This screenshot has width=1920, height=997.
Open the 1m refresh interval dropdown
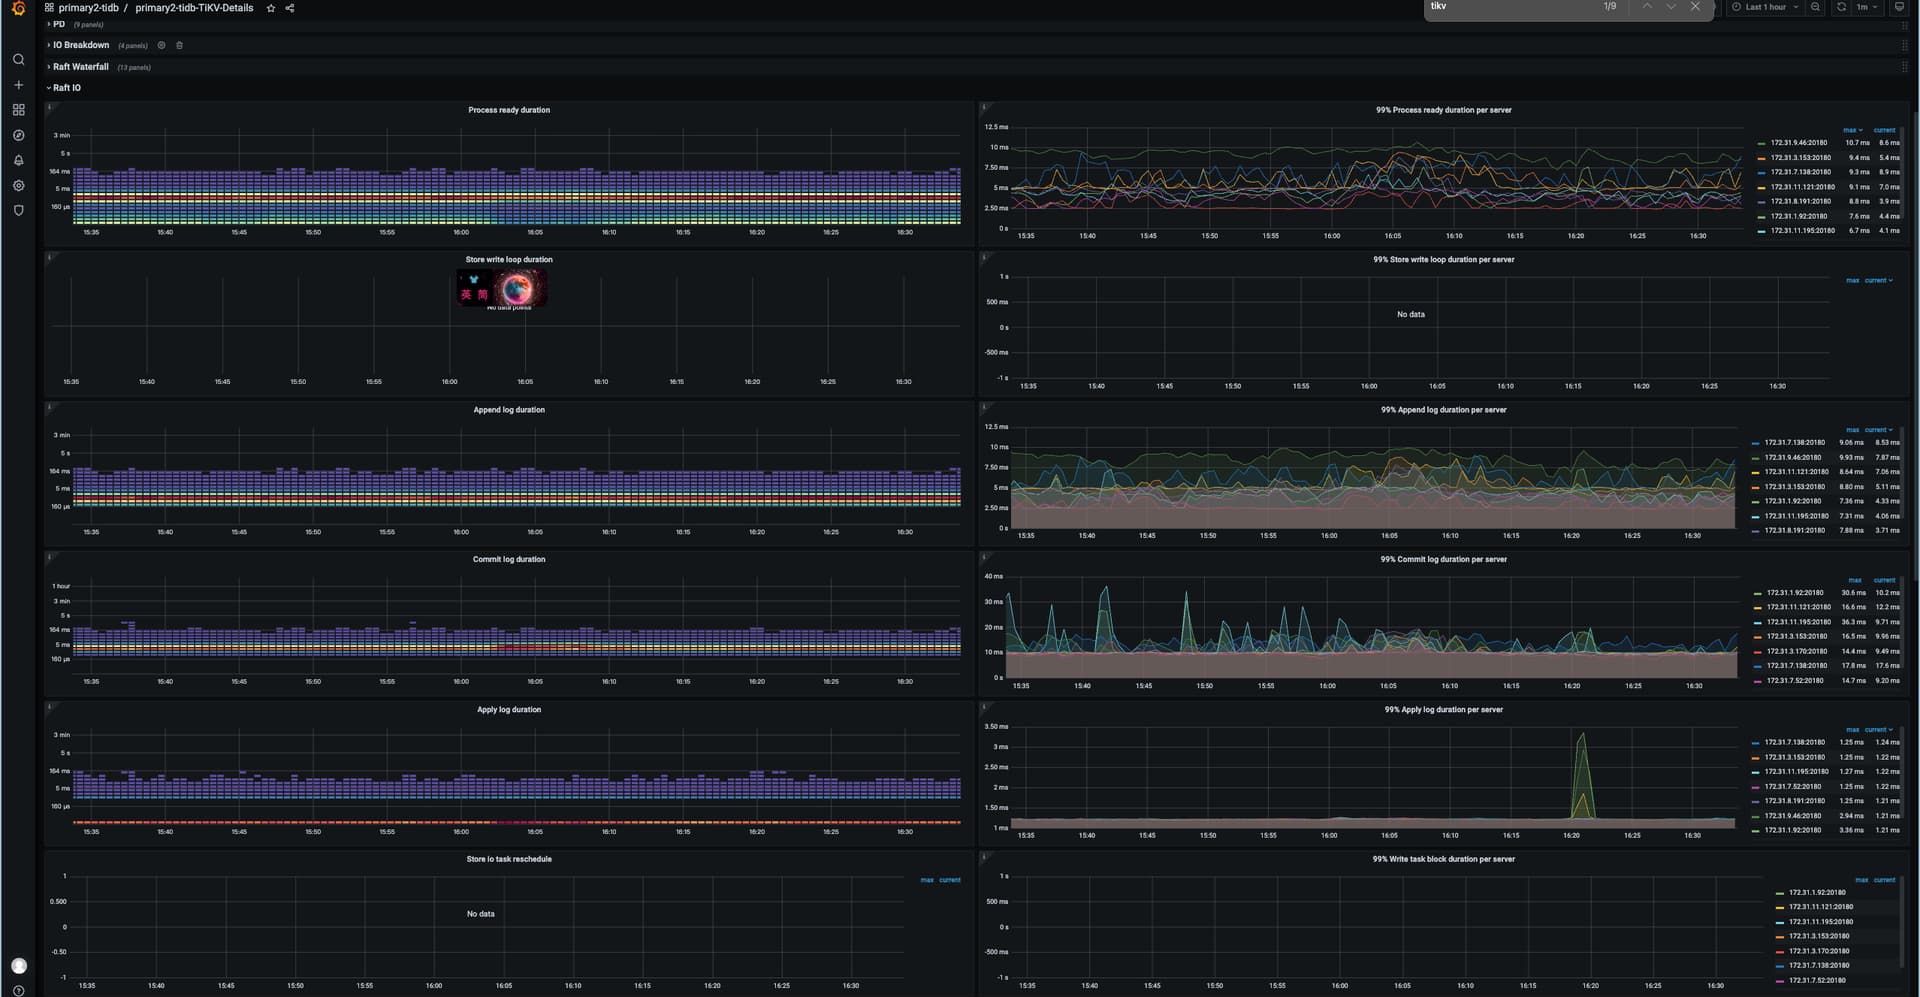pyautogui.click(x=1866, y=7)
